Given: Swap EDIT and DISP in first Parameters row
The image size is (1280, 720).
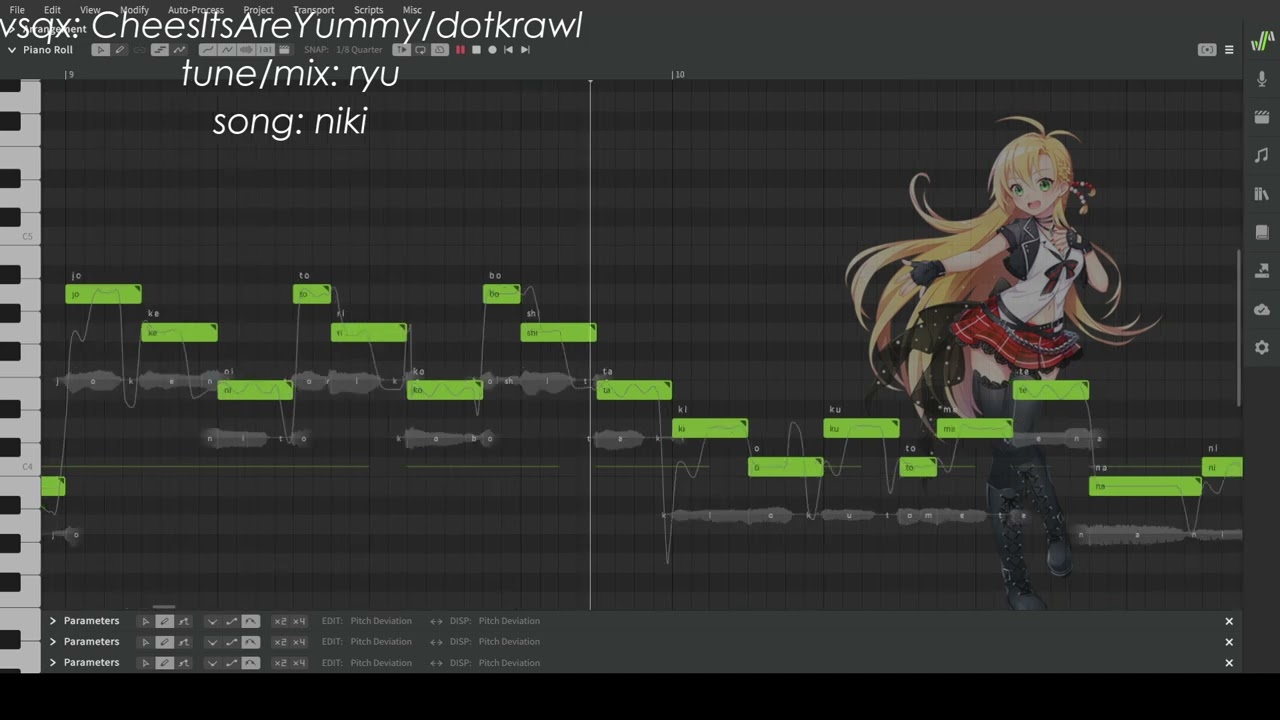Looking at the screenshot, I should tap(436, 621).
